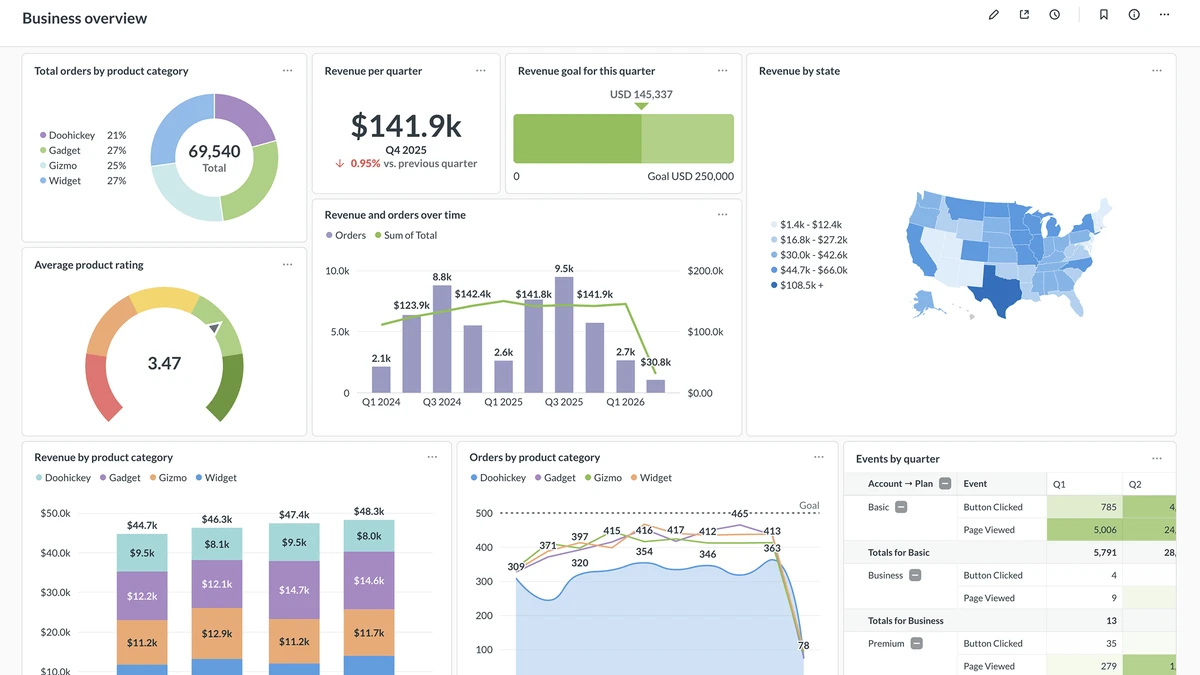Click the Q1 column header in Events table
Image resolution: width=1200 pixels, height=675 pixels.
(1084, 484)
